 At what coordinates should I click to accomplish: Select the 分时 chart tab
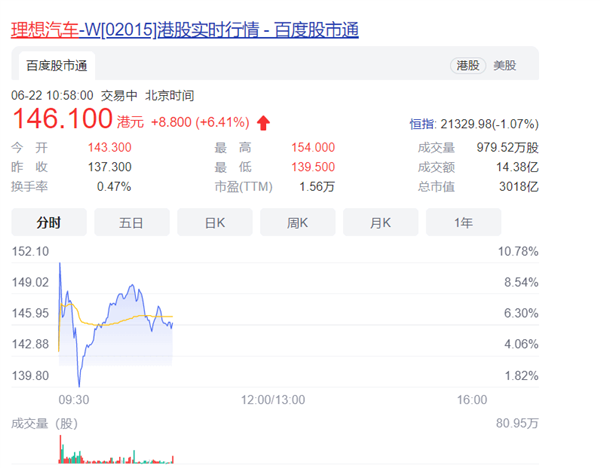[49, 222]
